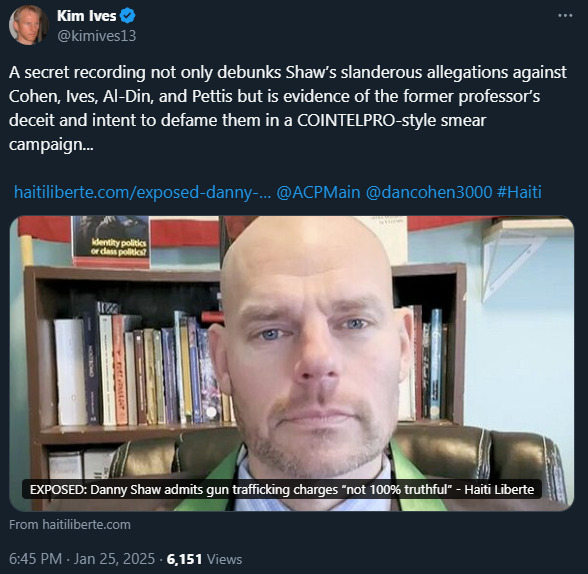The height and width of the screenshot is (574, 588).
Task: Open the article preview card image
Action: tap(291, 363)
